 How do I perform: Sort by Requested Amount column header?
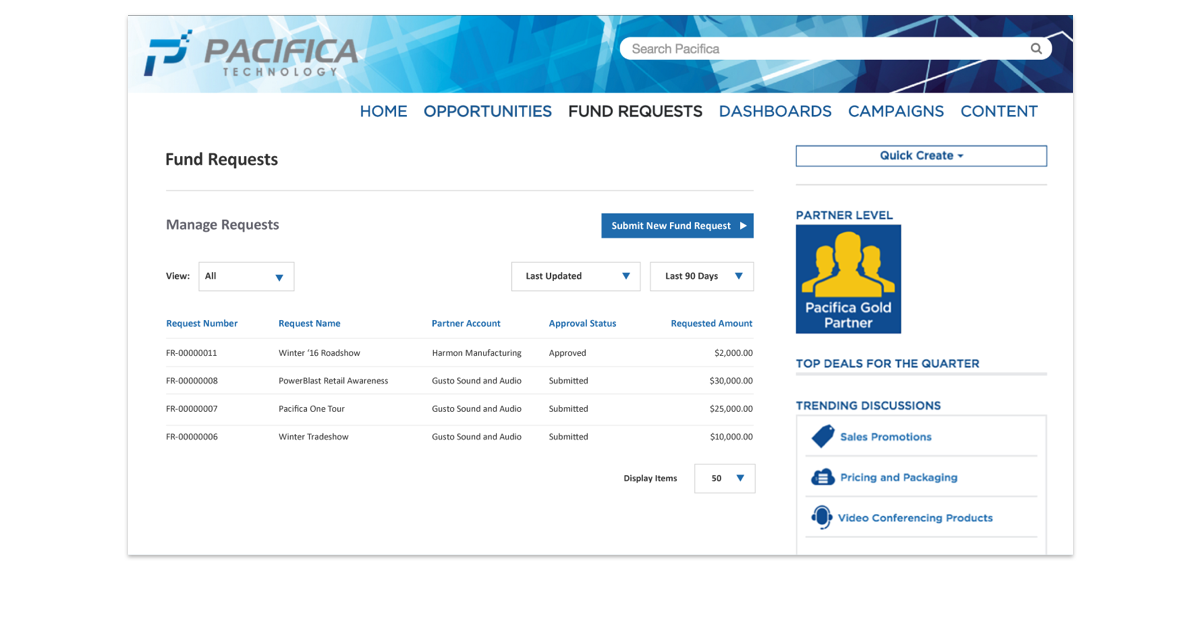[711, 323]
